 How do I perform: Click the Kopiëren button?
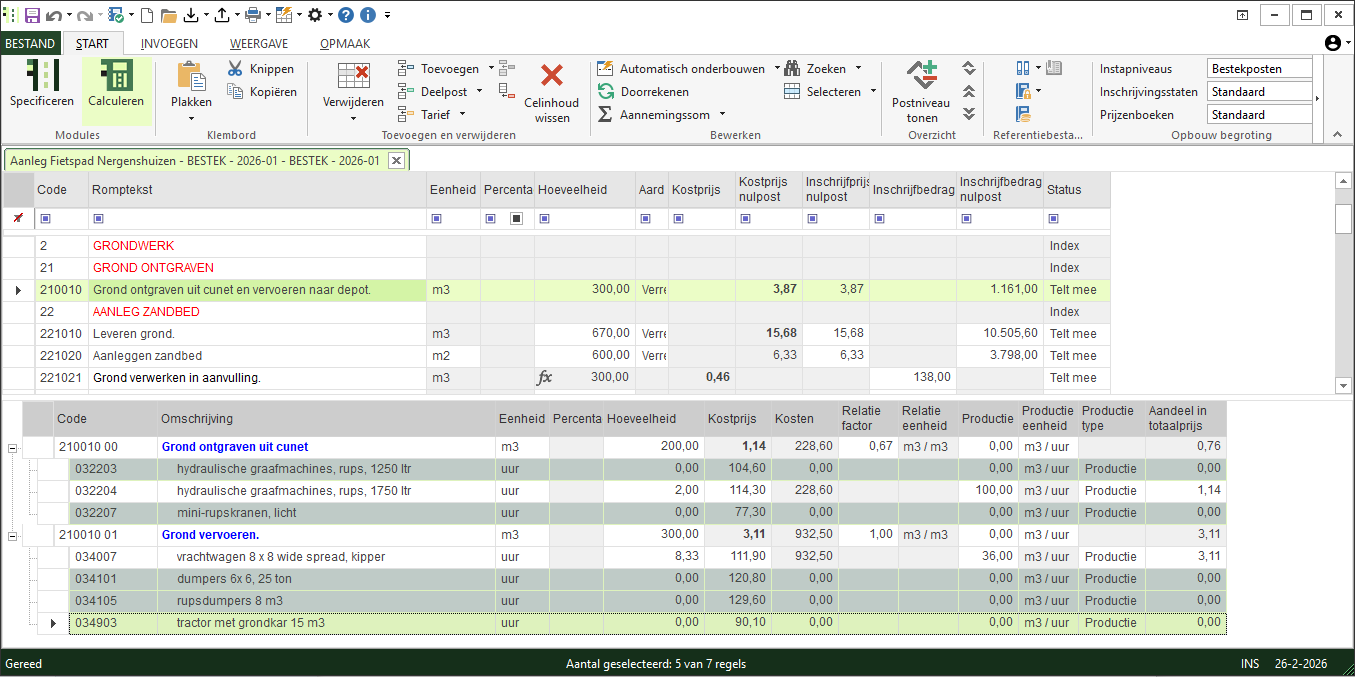point(261,92)
